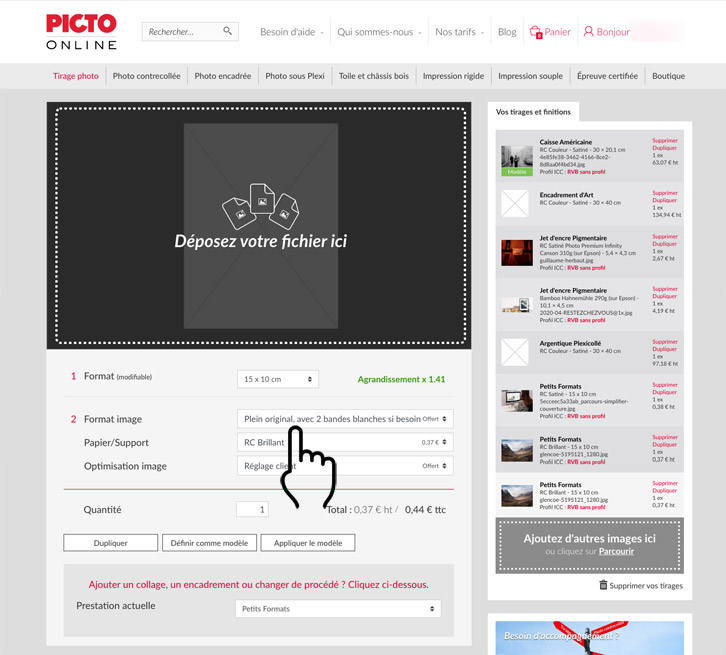Click the Bonjour user account icon

(589, 32)
